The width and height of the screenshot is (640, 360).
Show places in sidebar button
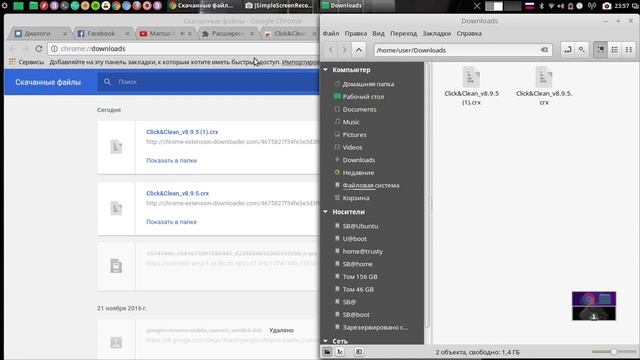coord(327,351)
